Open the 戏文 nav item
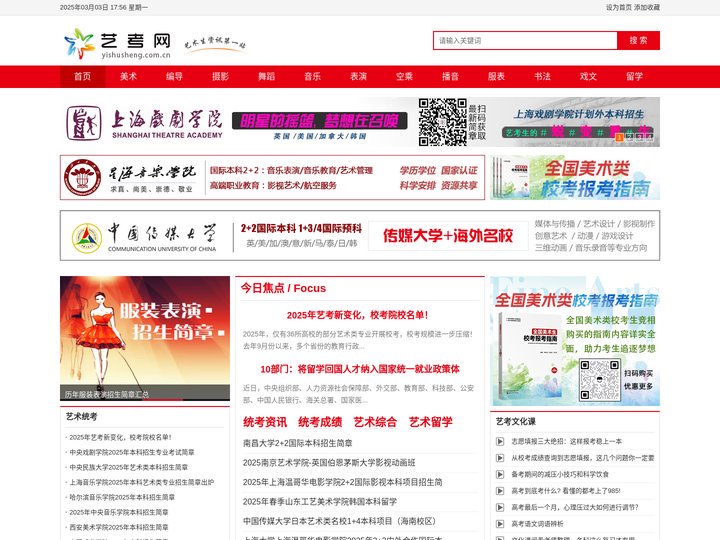This screenshot has height=540, width=720. click(x=588, y=77)
